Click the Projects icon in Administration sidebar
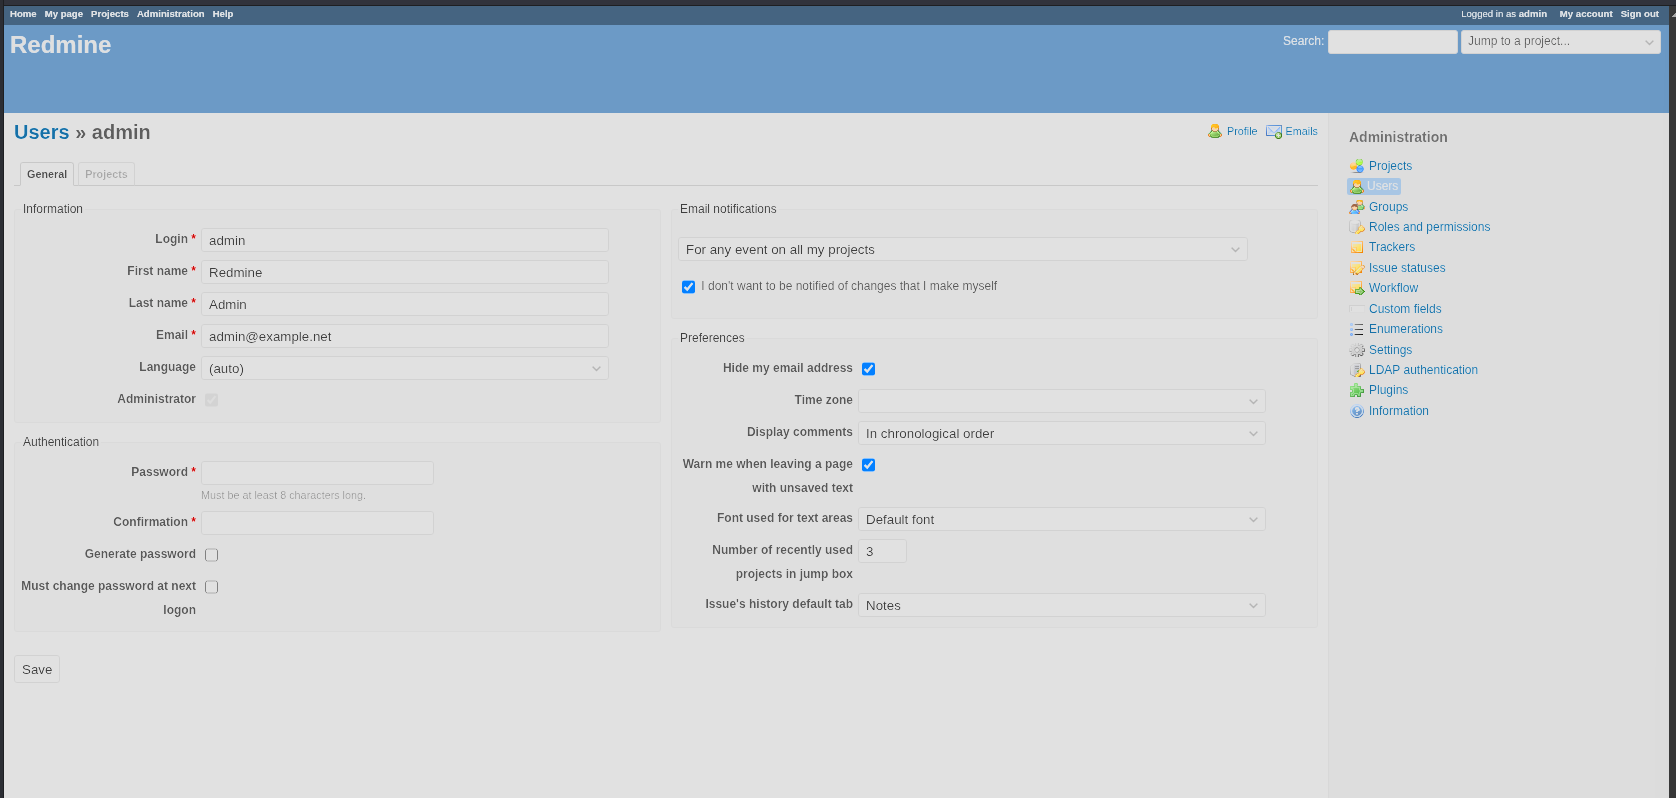Screen dimensions: 1676x798 tap(1356, 166)
